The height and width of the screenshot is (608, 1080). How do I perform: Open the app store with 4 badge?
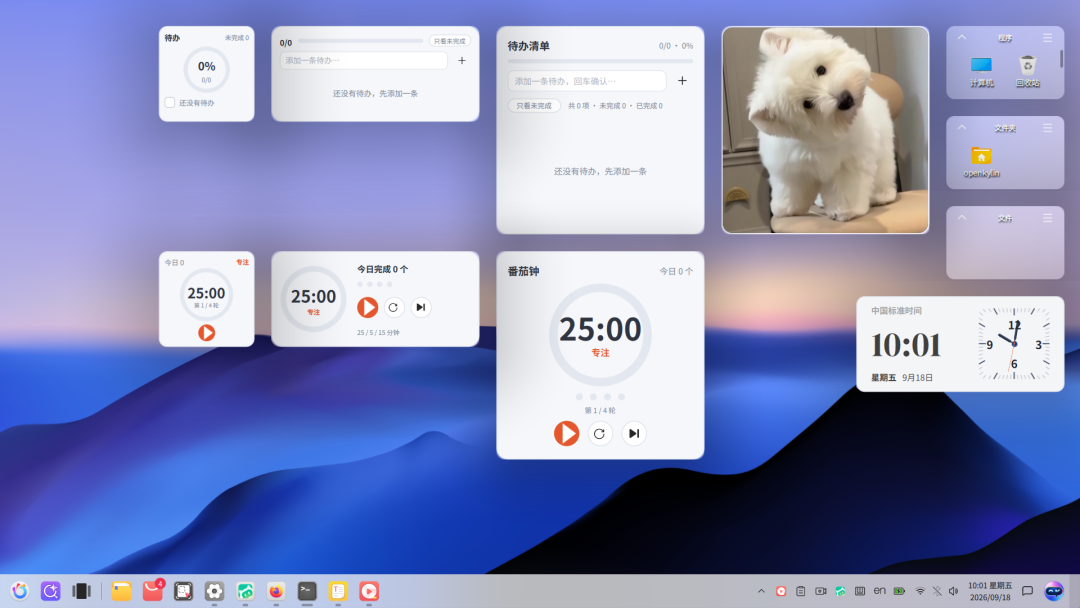point(152,591)
